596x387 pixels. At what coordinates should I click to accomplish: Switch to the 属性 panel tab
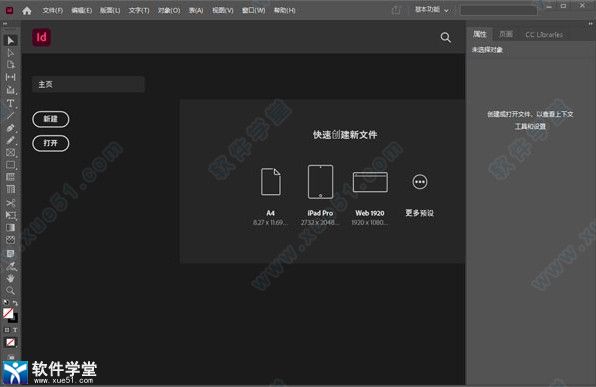[x=480, y=35]
